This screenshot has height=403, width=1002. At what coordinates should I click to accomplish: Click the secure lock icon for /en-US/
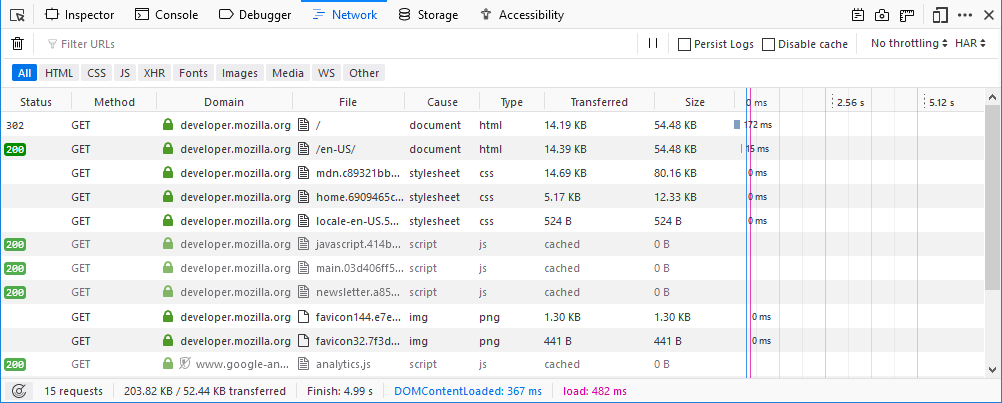(x=168, y=149)
